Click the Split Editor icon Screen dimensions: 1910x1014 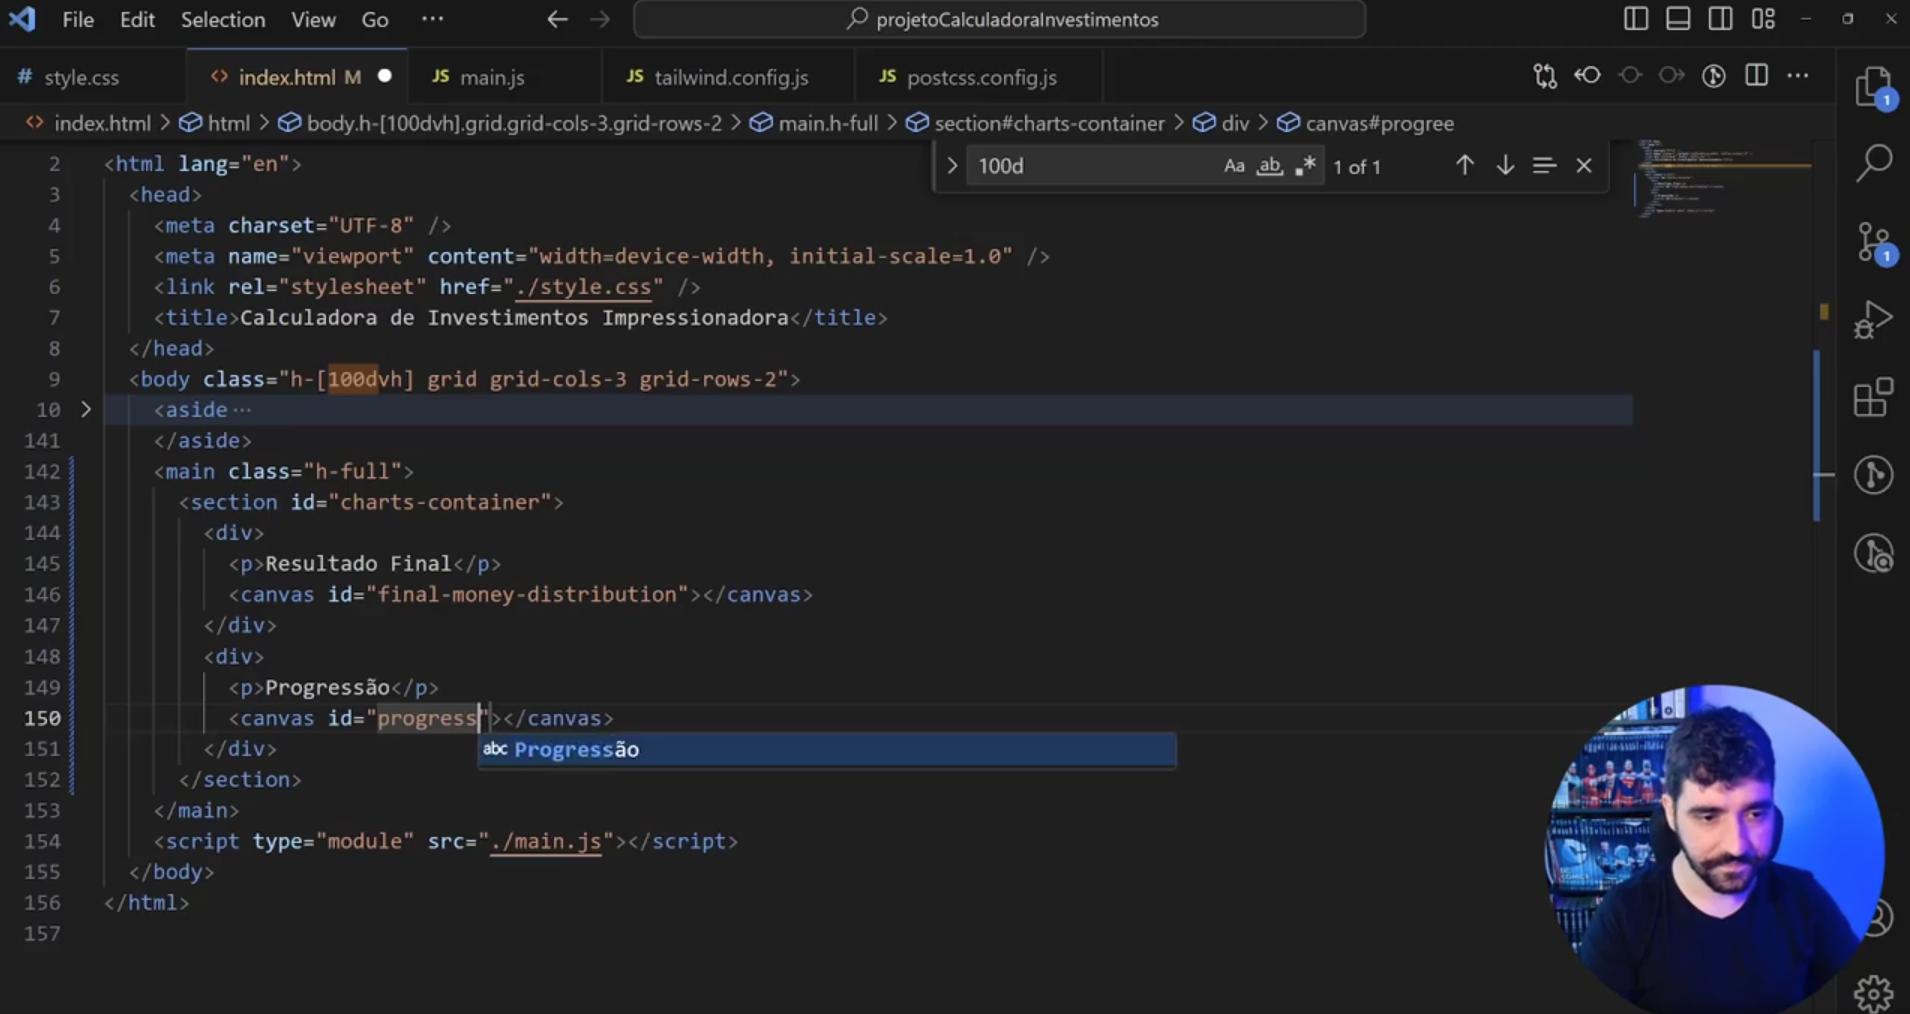(1756, 75)
